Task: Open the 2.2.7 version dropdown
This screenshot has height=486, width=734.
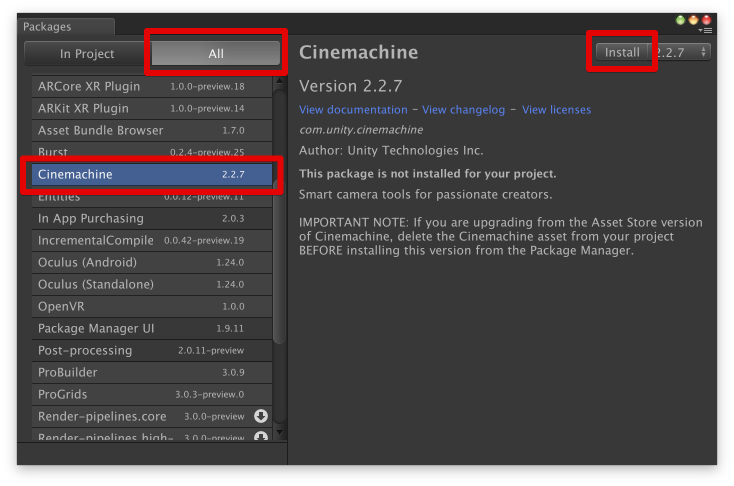Action: click(x=681, y=52)
